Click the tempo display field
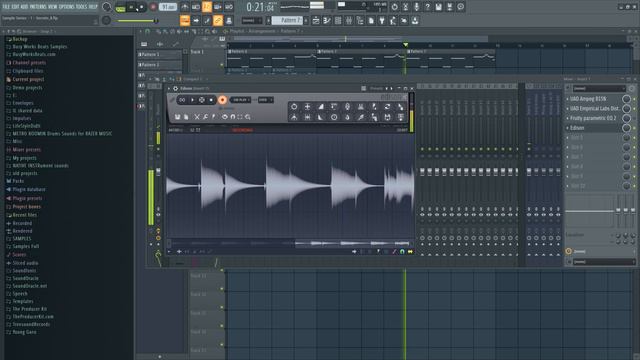 pyautogui.click(x=168, y=7)
